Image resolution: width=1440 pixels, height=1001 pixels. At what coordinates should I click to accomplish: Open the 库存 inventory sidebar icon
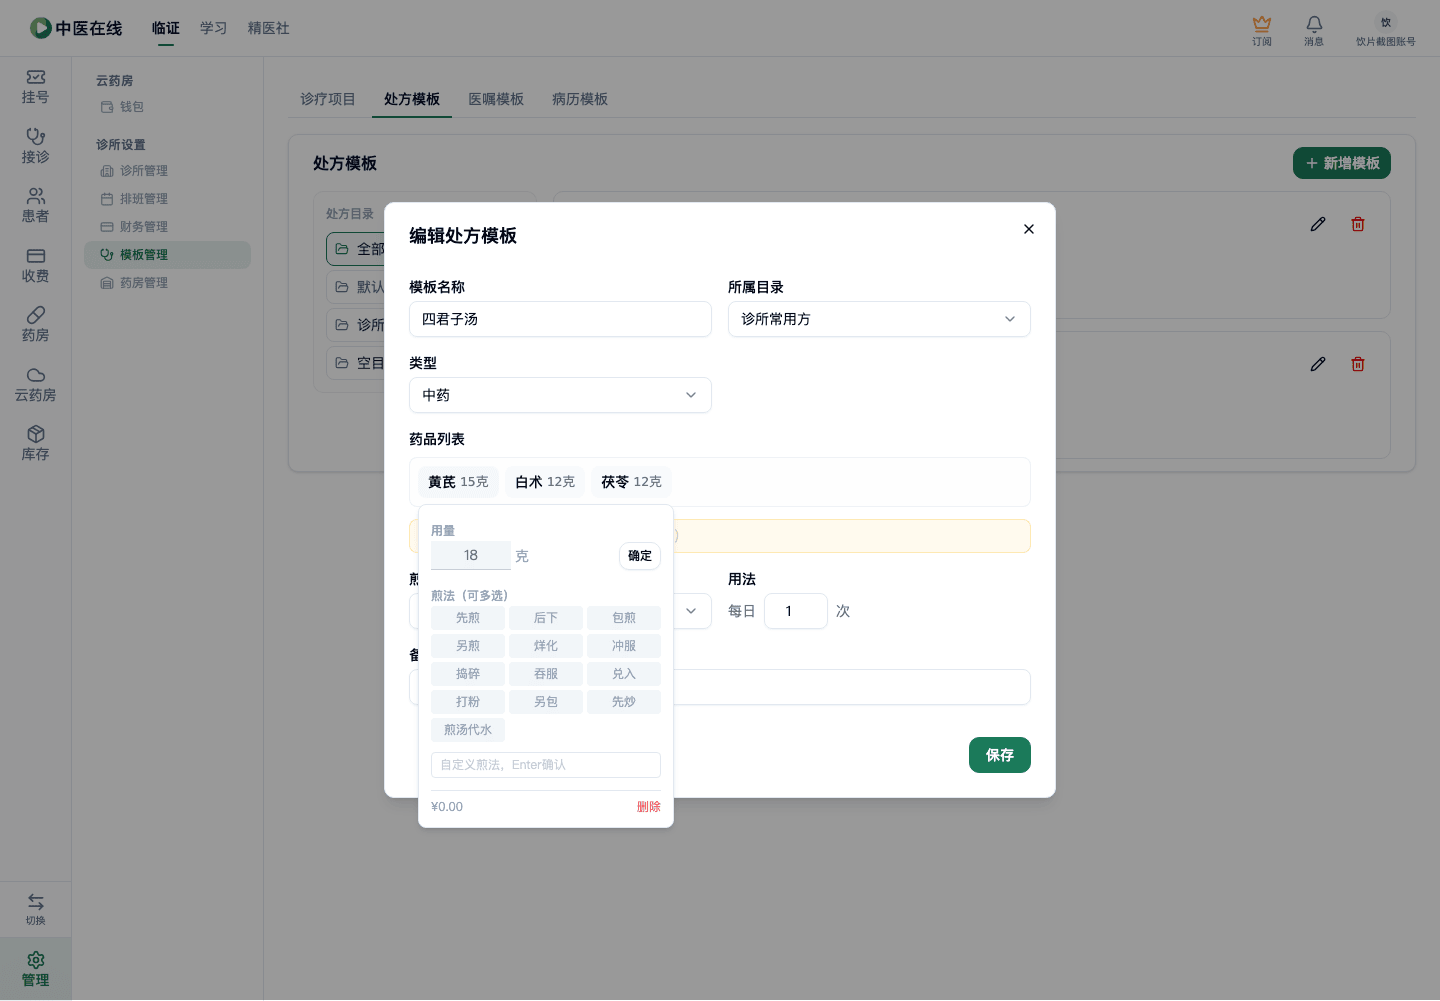[35, 444]
